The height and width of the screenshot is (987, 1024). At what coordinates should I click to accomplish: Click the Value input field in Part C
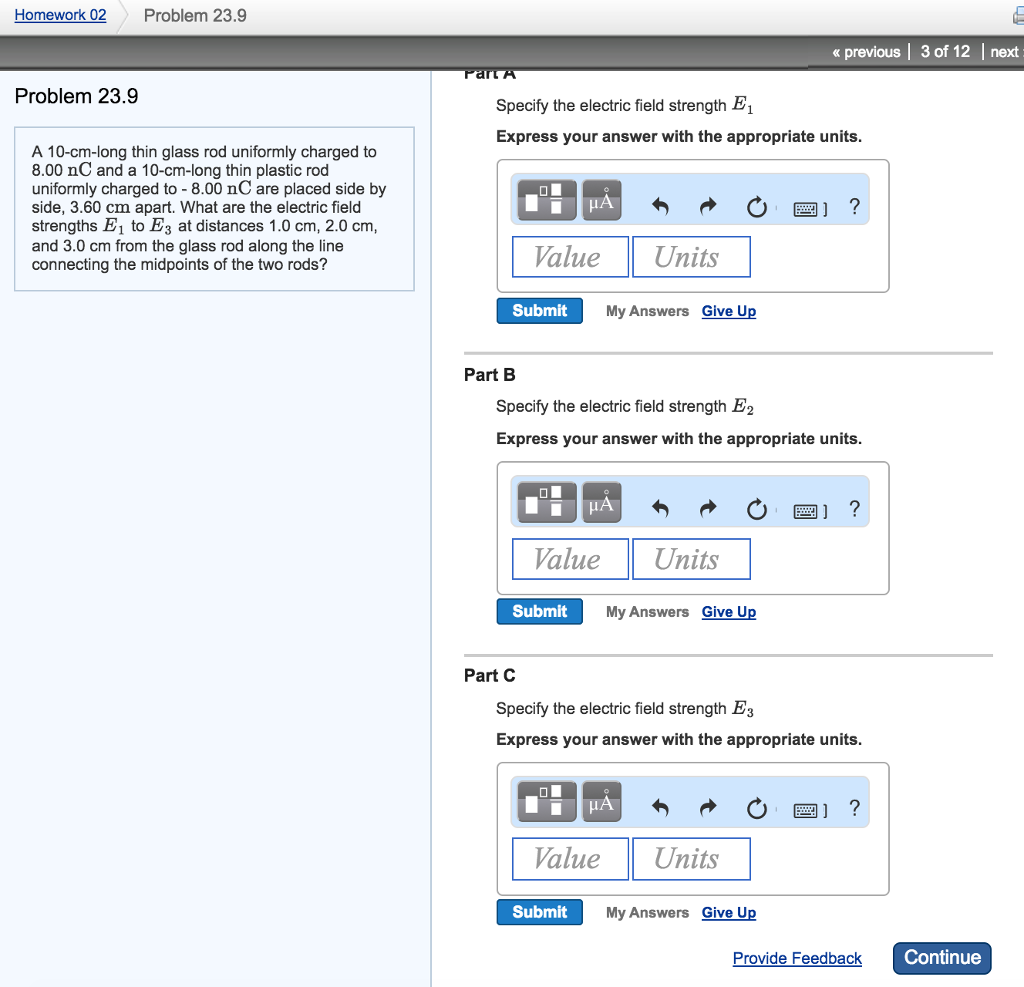tap(570, 858)
